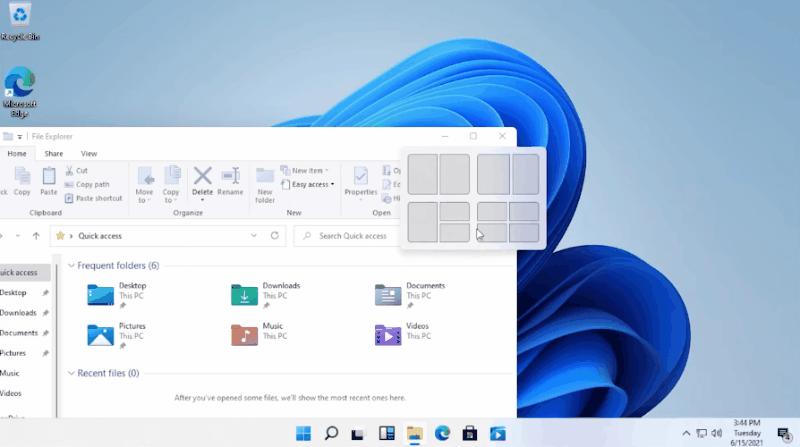The height and width of the screenshot is (447, 800).
Task: Click the Copy path button
Action: tap(92, 184)
